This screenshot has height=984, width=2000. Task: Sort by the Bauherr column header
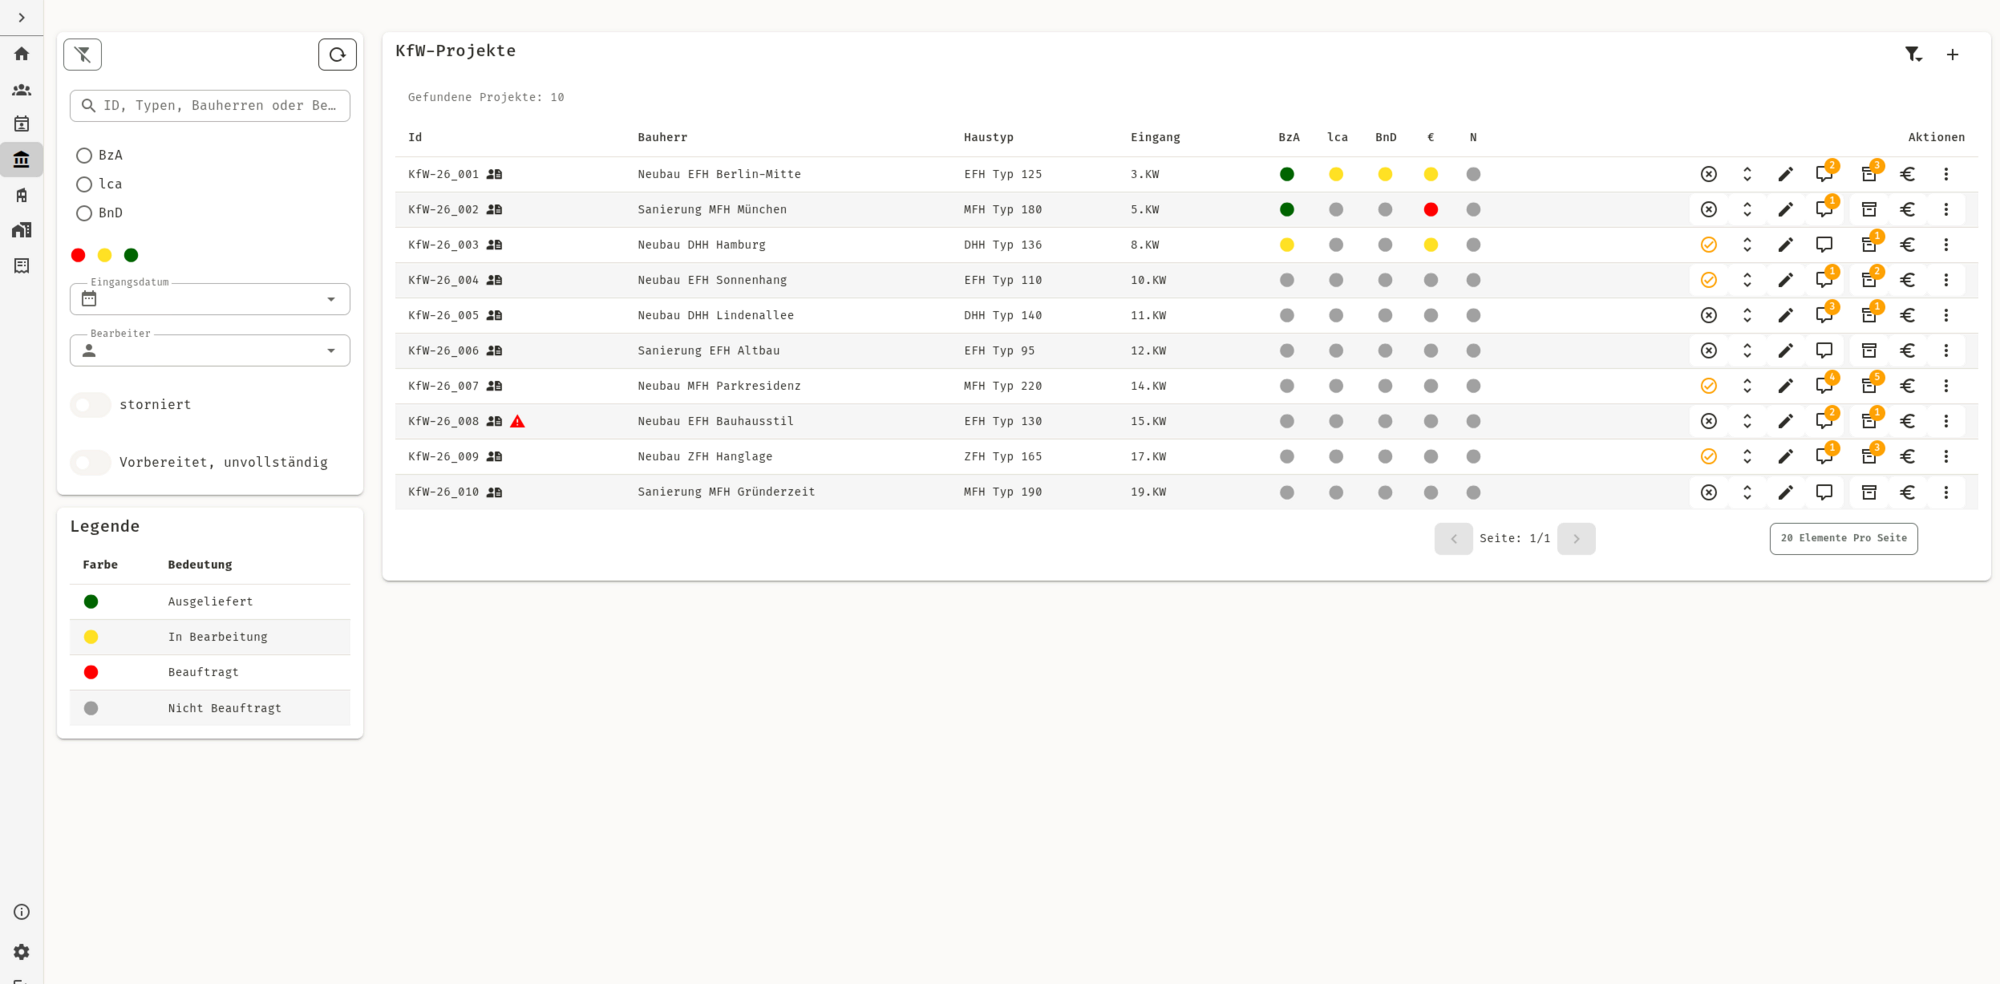(662, 138)
